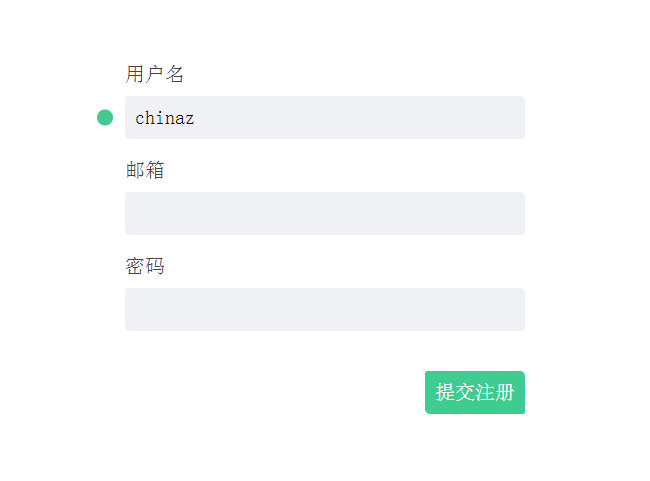Click the email label above second field
Image resolution: width=650 pixels, height=481 pixels.
coord(145,170)
